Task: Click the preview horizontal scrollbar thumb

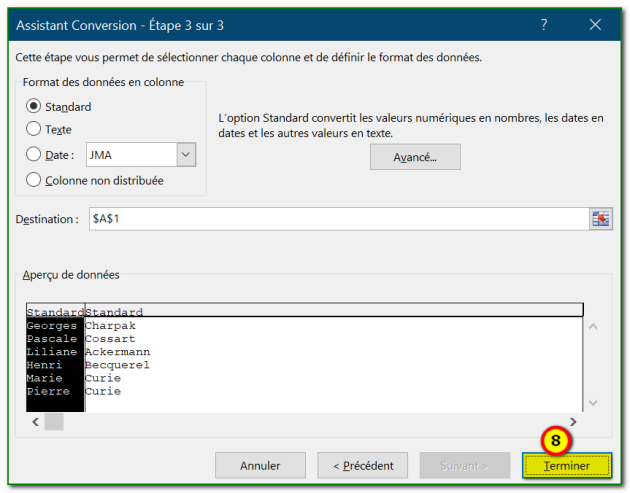Action: point(54,422)
